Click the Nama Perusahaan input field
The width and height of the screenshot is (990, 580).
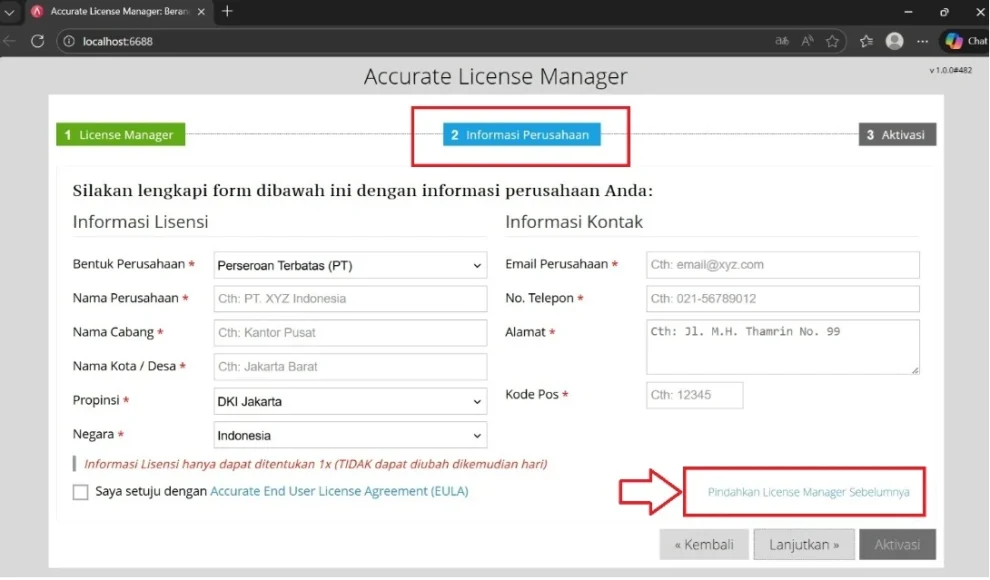[350, 299]
